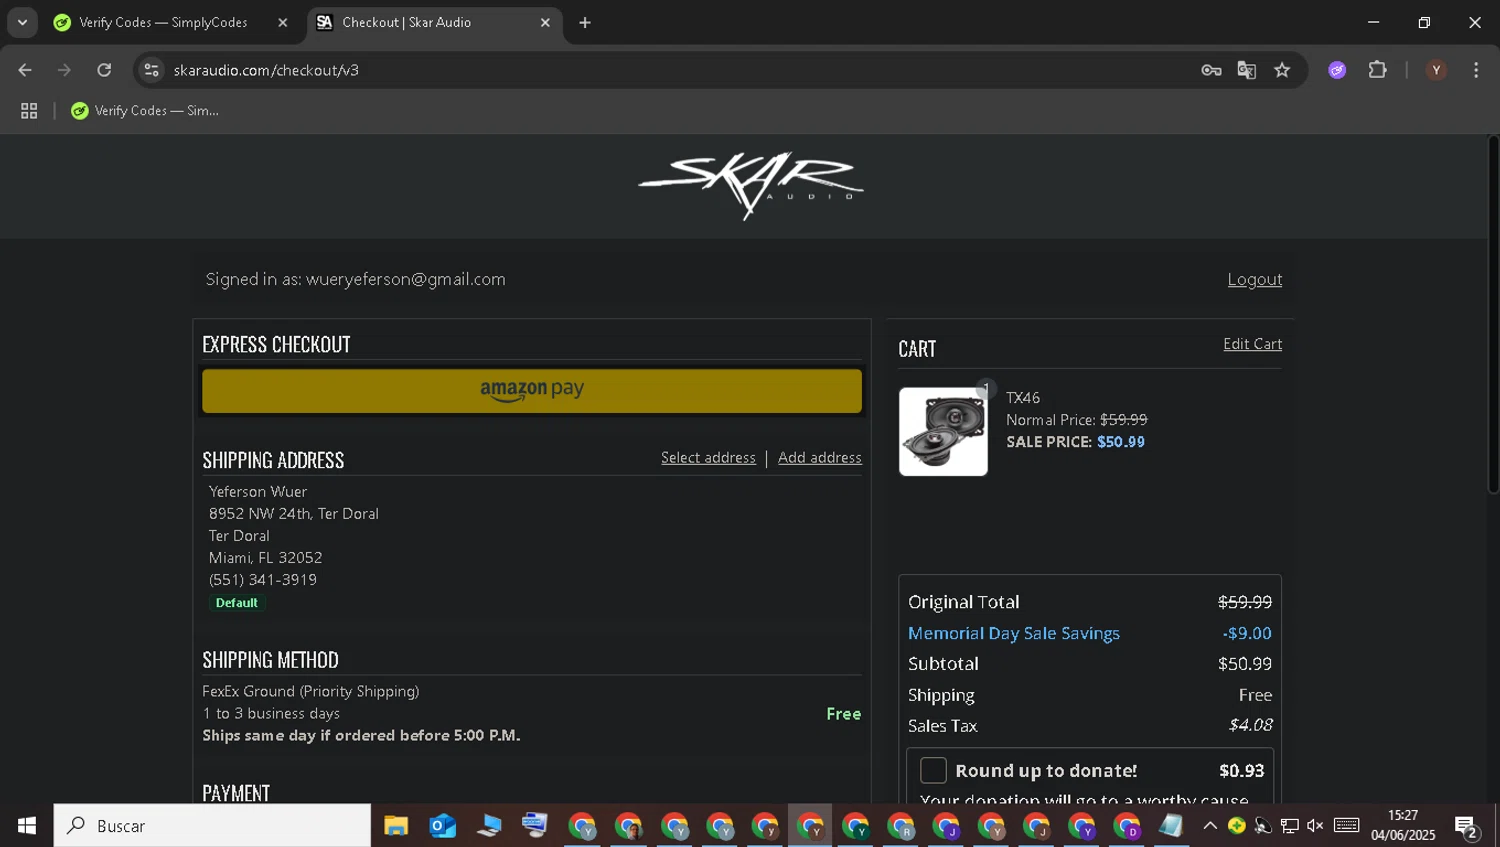Open the Windows Start menu
This screenshot has height=847, width=1500.
(27, 826)
